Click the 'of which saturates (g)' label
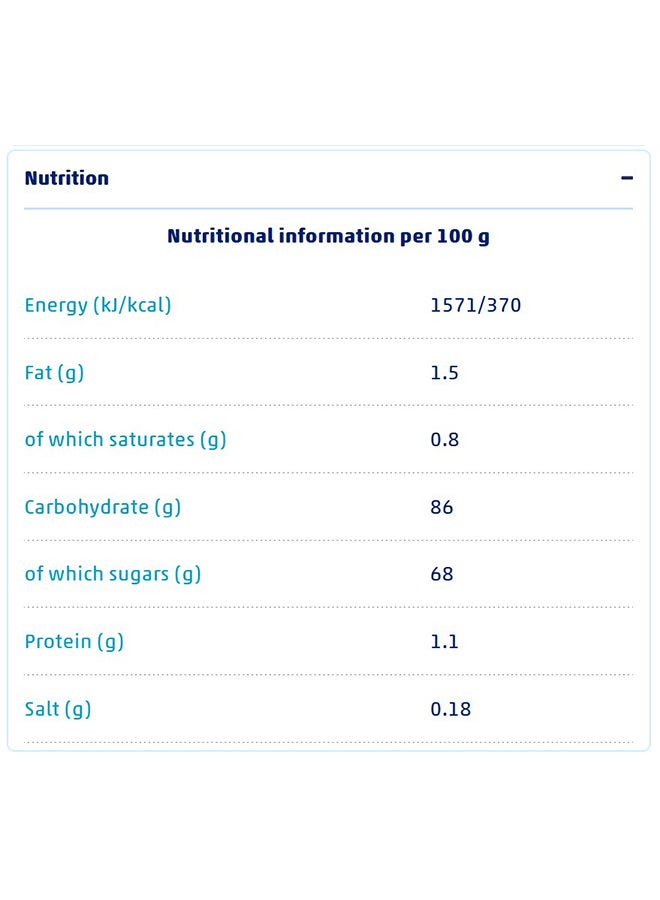This screenshot has width=660, height=900. 126,440
